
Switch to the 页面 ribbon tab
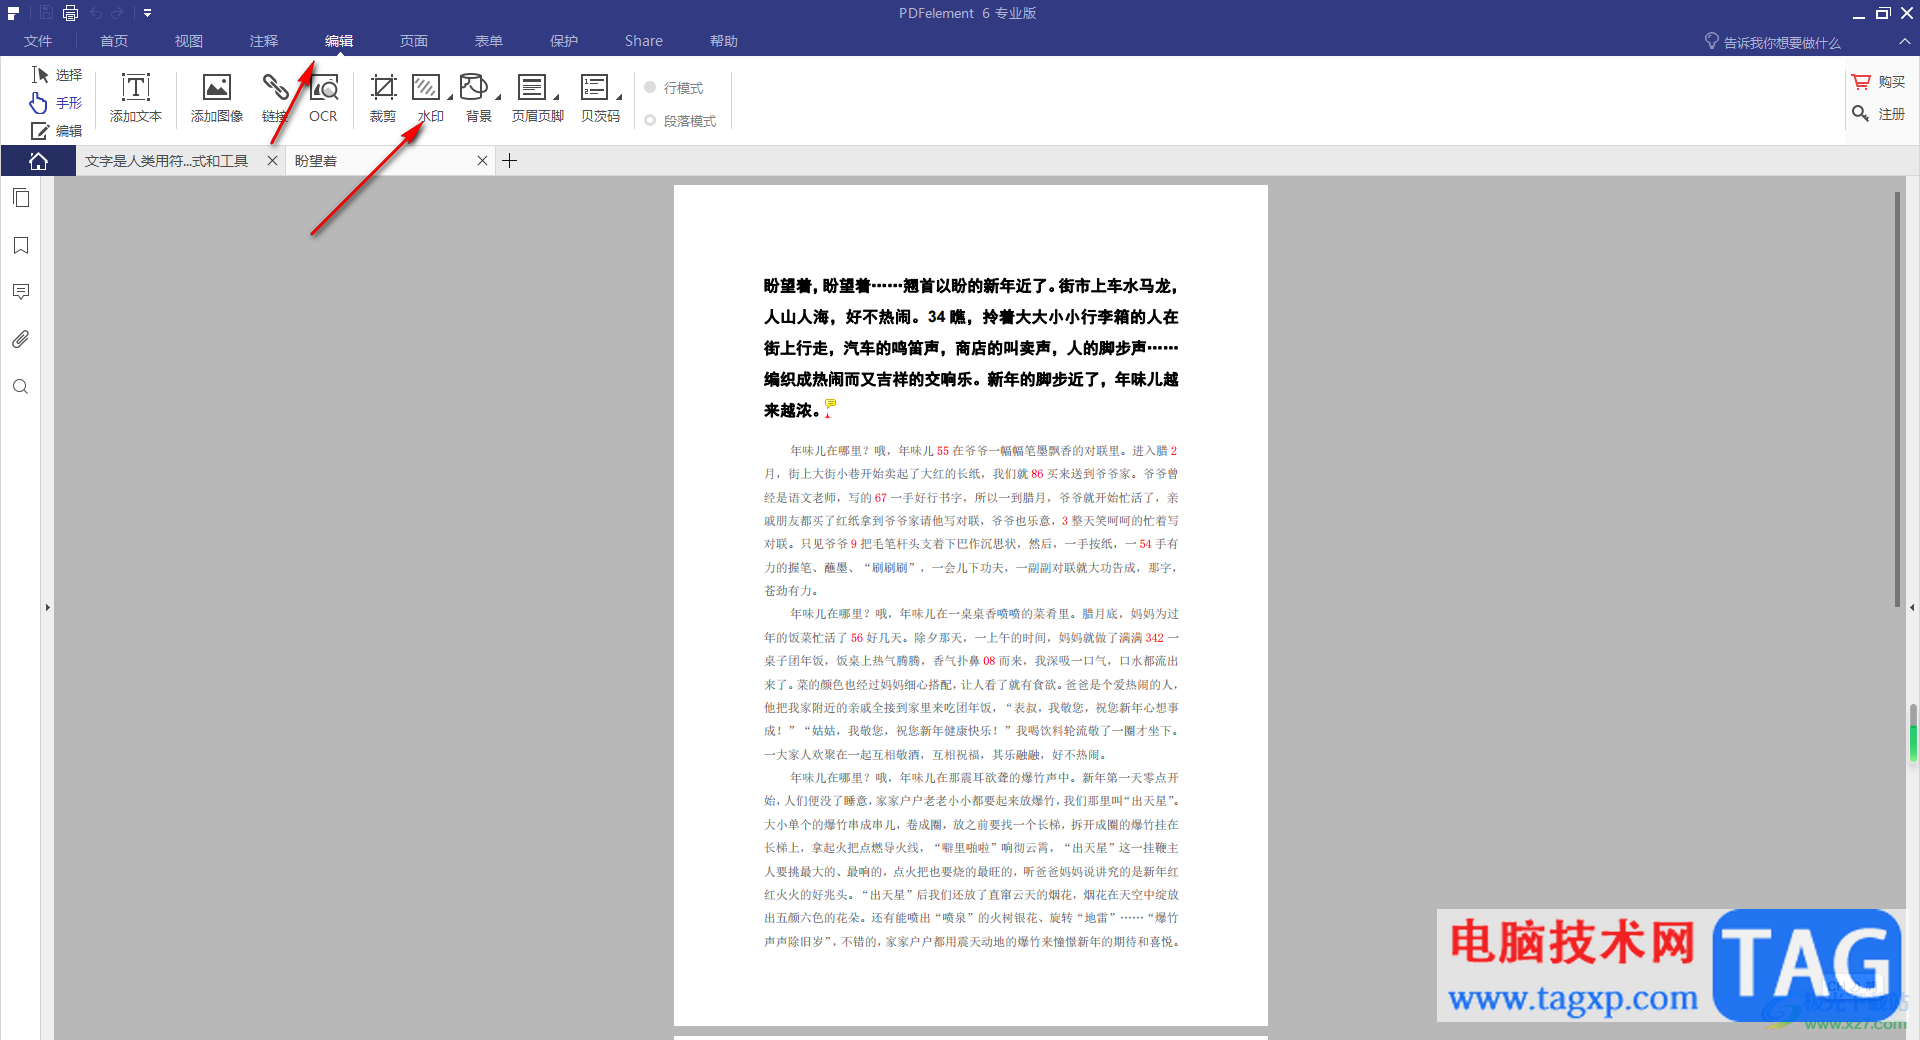pos(414,41)
